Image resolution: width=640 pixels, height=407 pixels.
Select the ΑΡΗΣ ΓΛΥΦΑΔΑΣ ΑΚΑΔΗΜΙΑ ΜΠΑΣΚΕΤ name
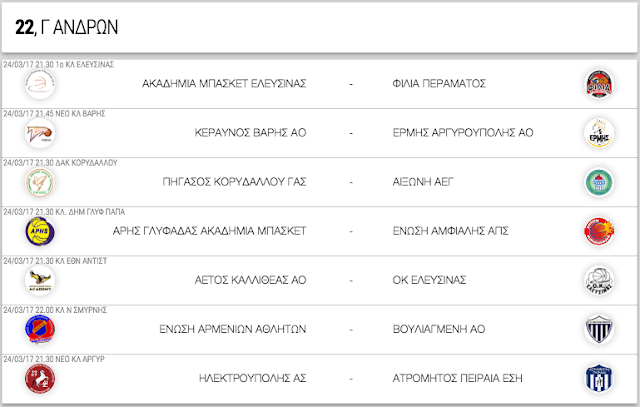209,231
